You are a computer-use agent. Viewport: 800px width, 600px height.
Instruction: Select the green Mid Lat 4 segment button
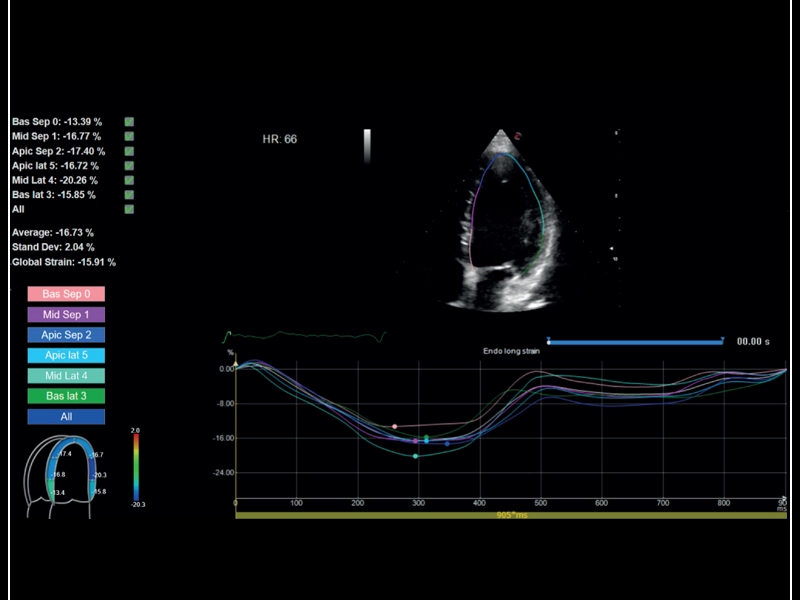pyautogui.click(x=65, y=375)
